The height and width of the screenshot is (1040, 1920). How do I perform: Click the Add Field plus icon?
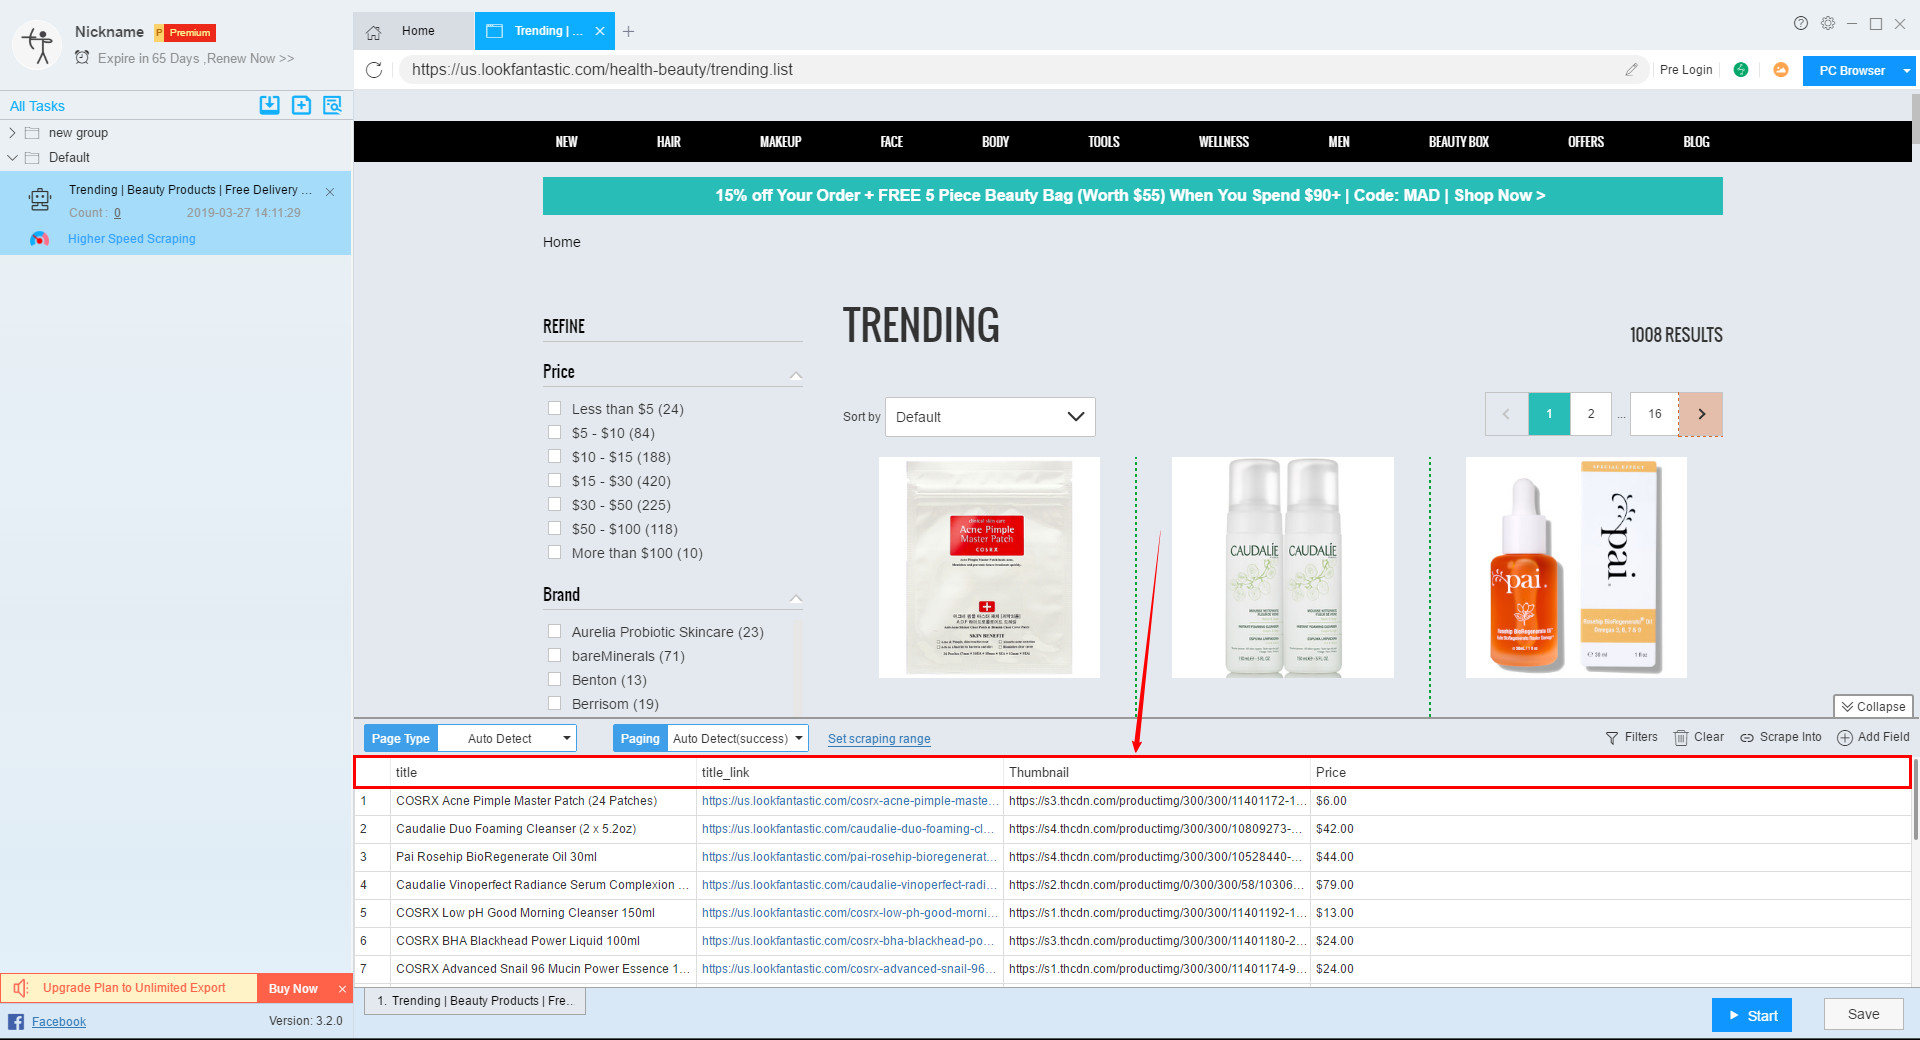[x=1845, y=738]
